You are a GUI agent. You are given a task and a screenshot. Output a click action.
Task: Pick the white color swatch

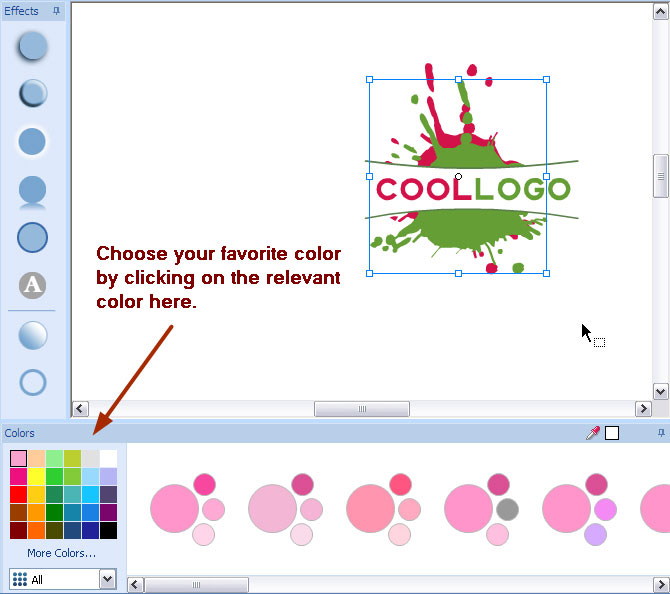coord(109,459)
